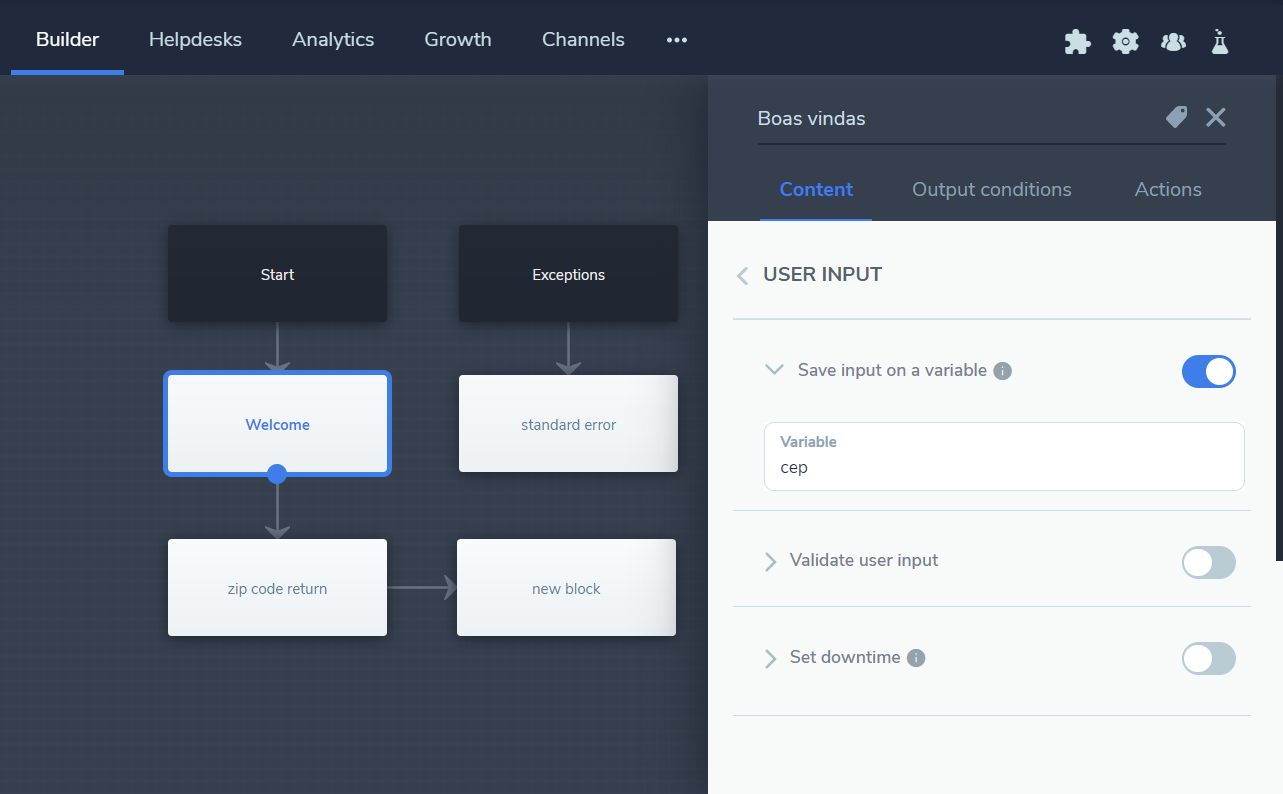
Task: Open the puzzle piece integrations icon
Action: pos(1077,41)
